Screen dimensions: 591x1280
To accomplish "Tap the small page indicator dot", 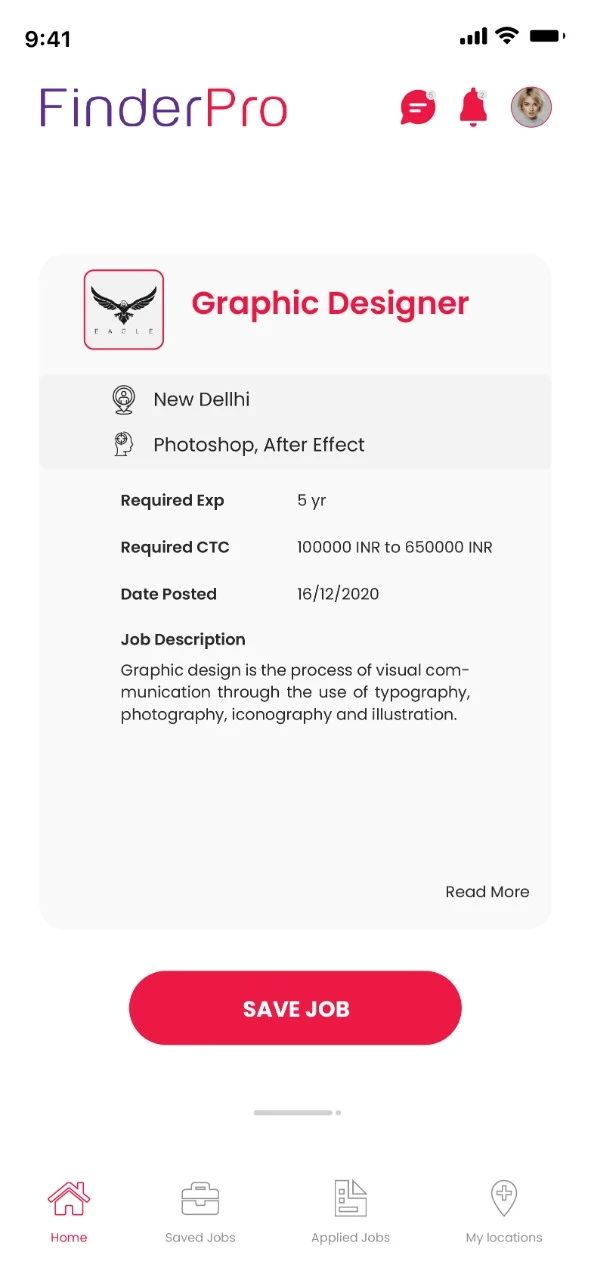I will [338, 1112].
